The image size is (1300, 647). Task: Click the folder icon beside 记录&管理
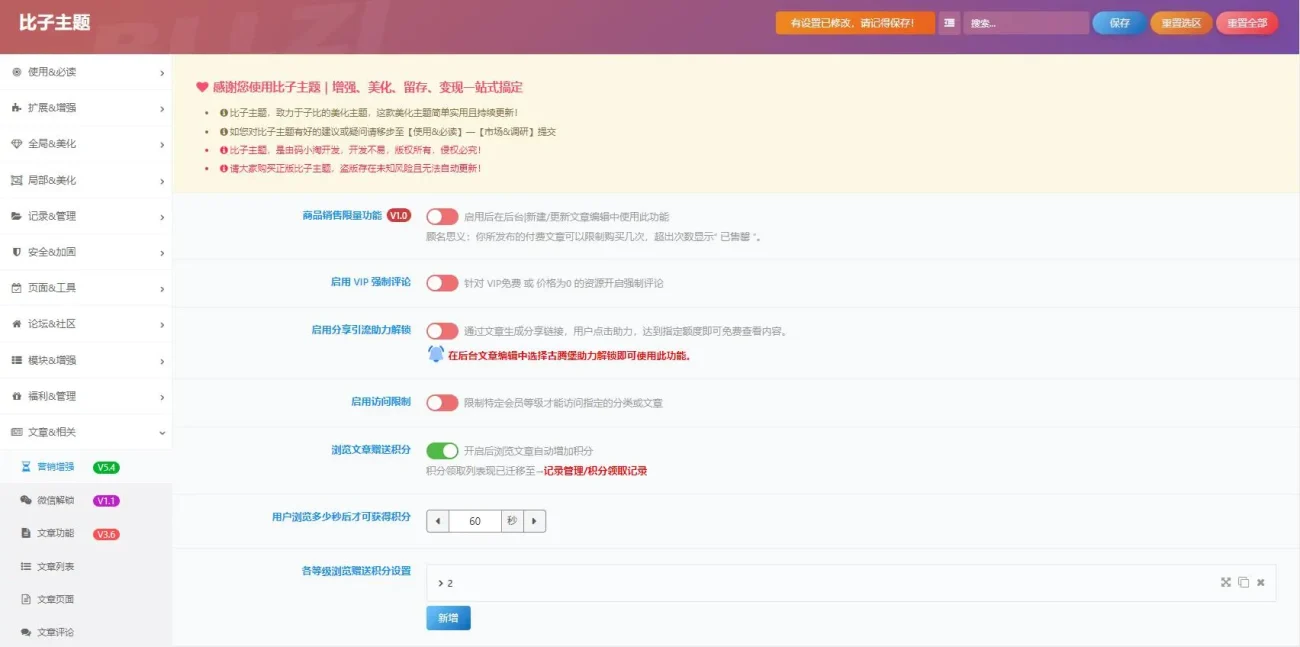click(x=16, y=216)
